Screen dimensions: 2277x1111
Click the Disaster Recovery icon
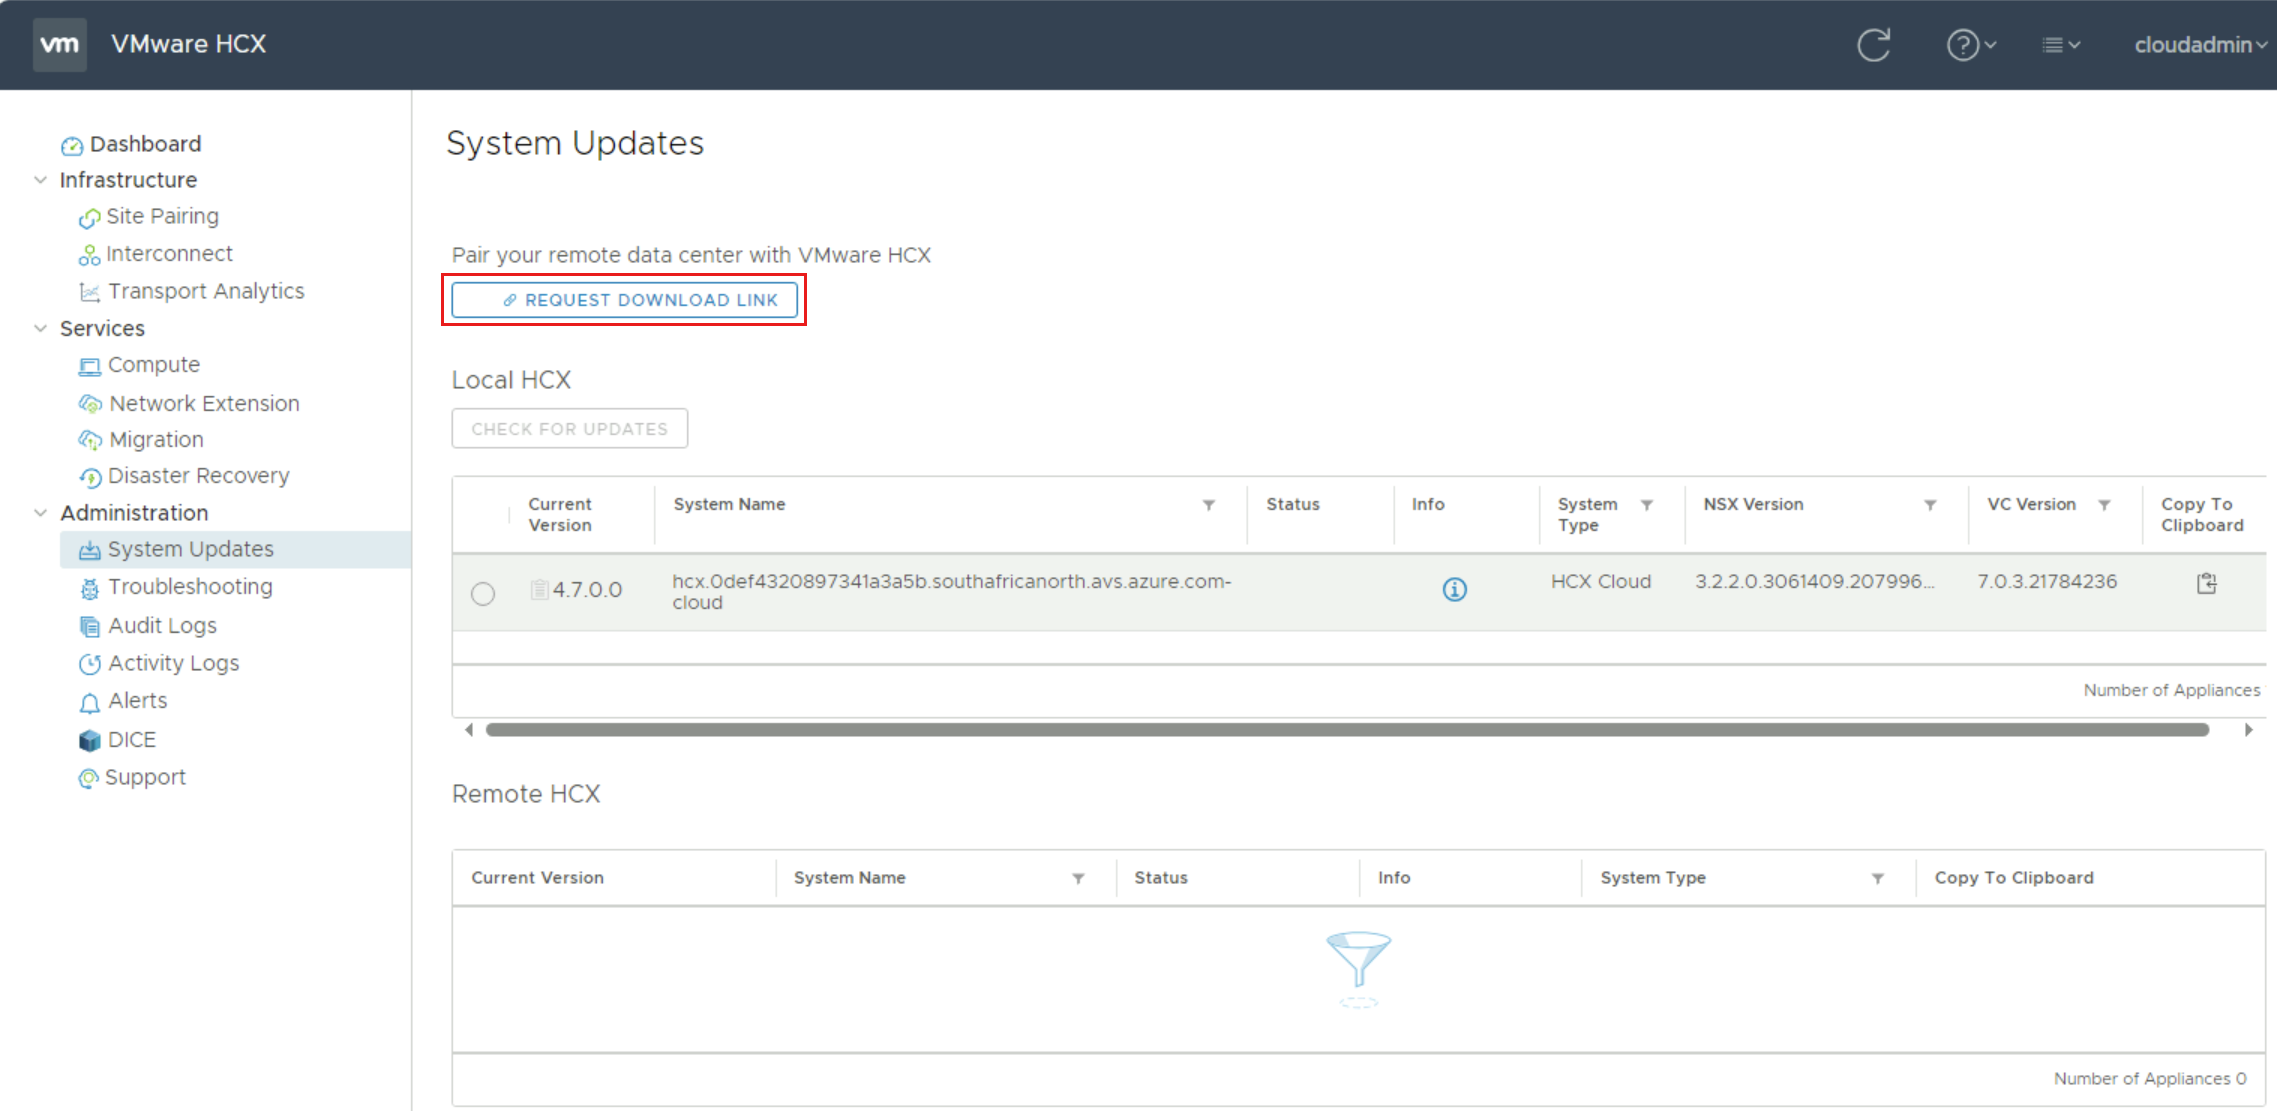coord(90,476)
